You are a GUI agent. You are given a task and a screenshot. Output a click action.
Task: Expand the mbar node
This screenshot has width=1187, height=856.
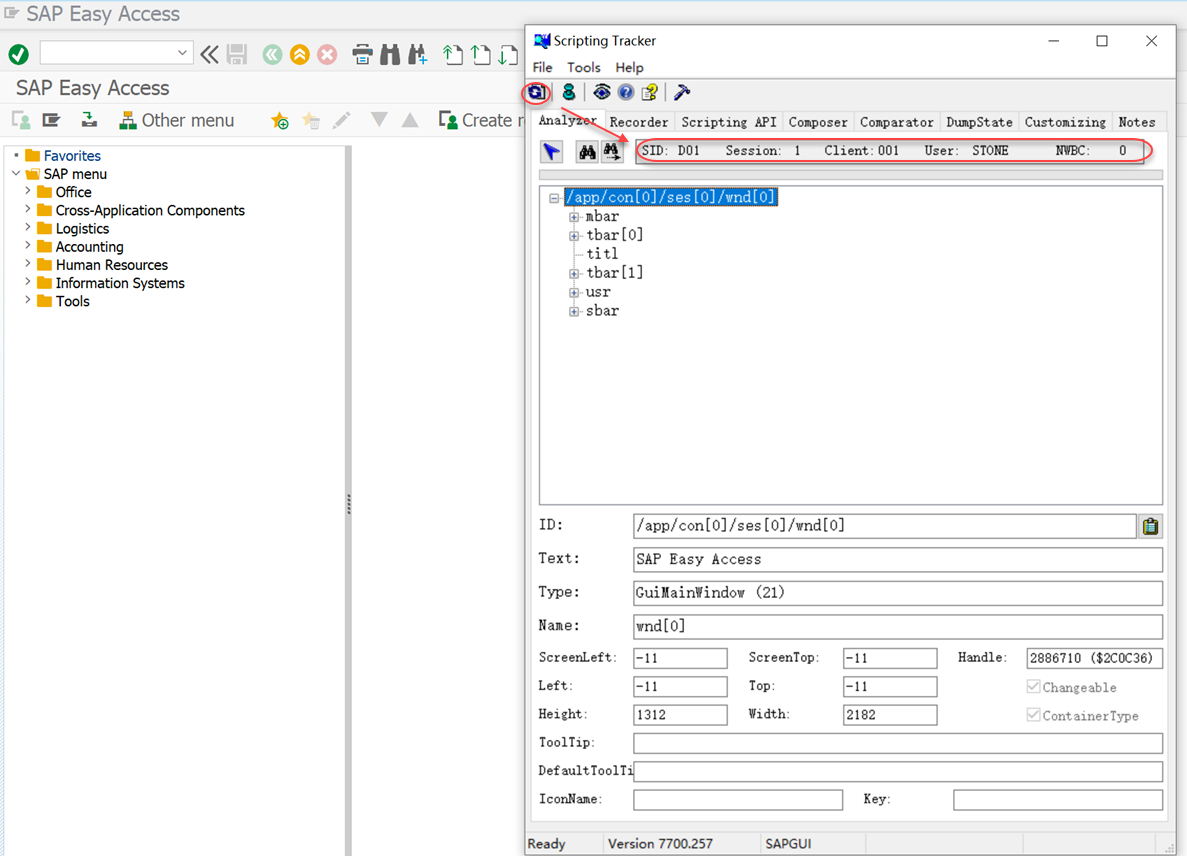[574, 217]
